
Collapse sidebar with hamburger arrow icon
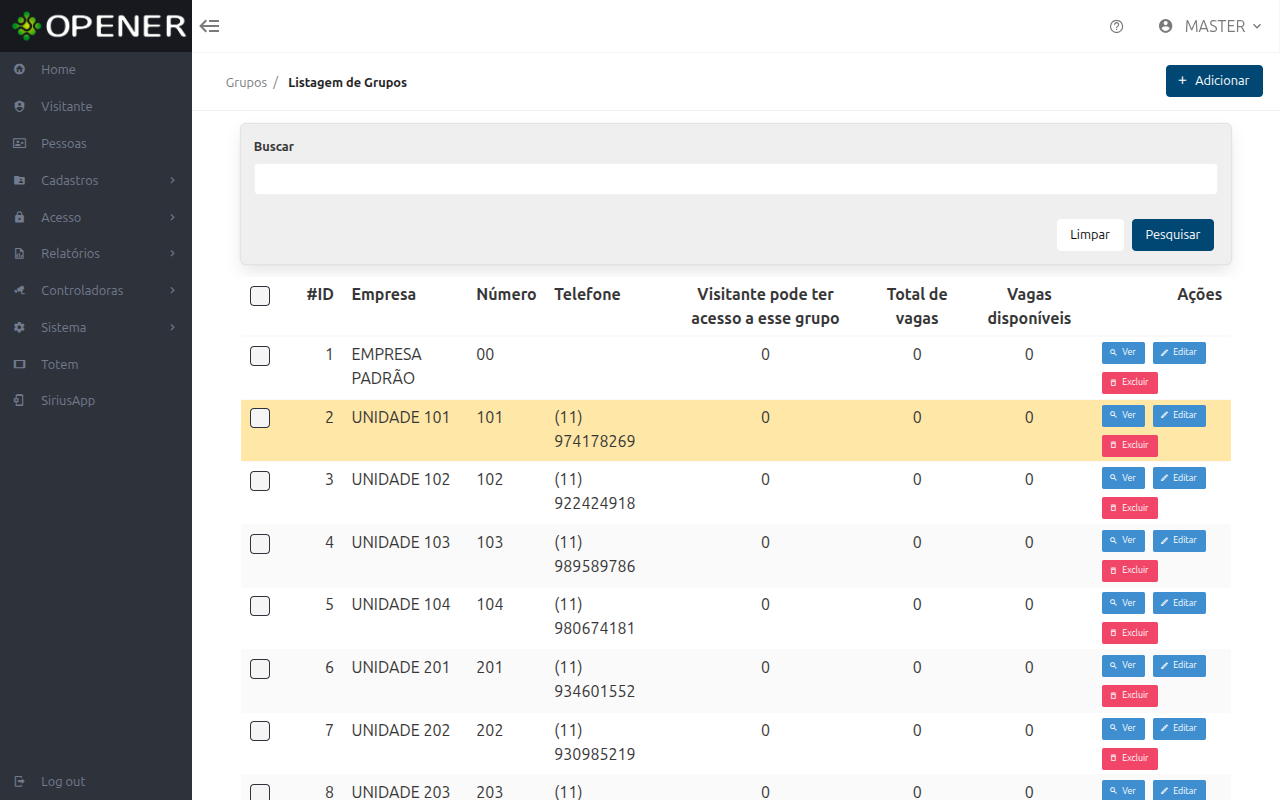pyautogui.click(x=209, y=26)
